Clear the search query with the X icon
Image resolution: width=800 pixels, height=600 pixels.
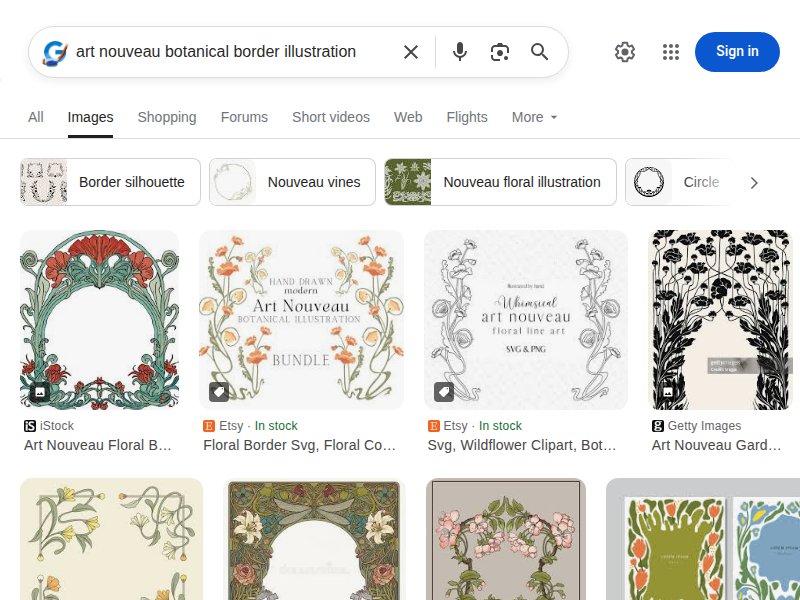tap(410, 52)
